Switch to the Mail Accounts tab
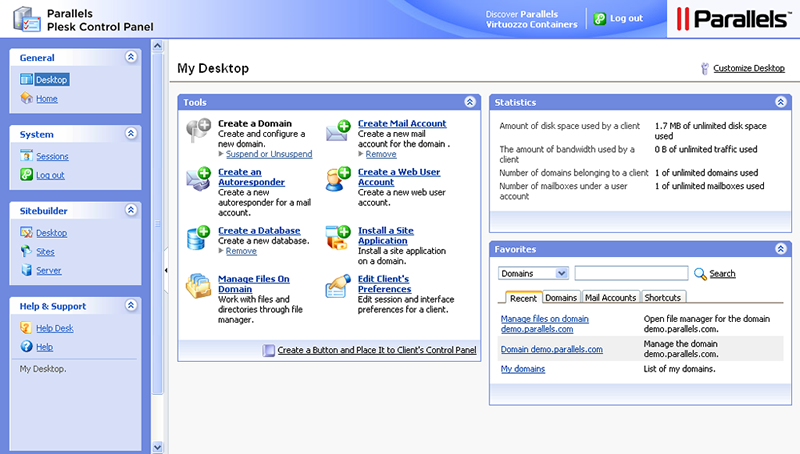The image size is (800, 454). pyautogui.click(x=610, y=297)
